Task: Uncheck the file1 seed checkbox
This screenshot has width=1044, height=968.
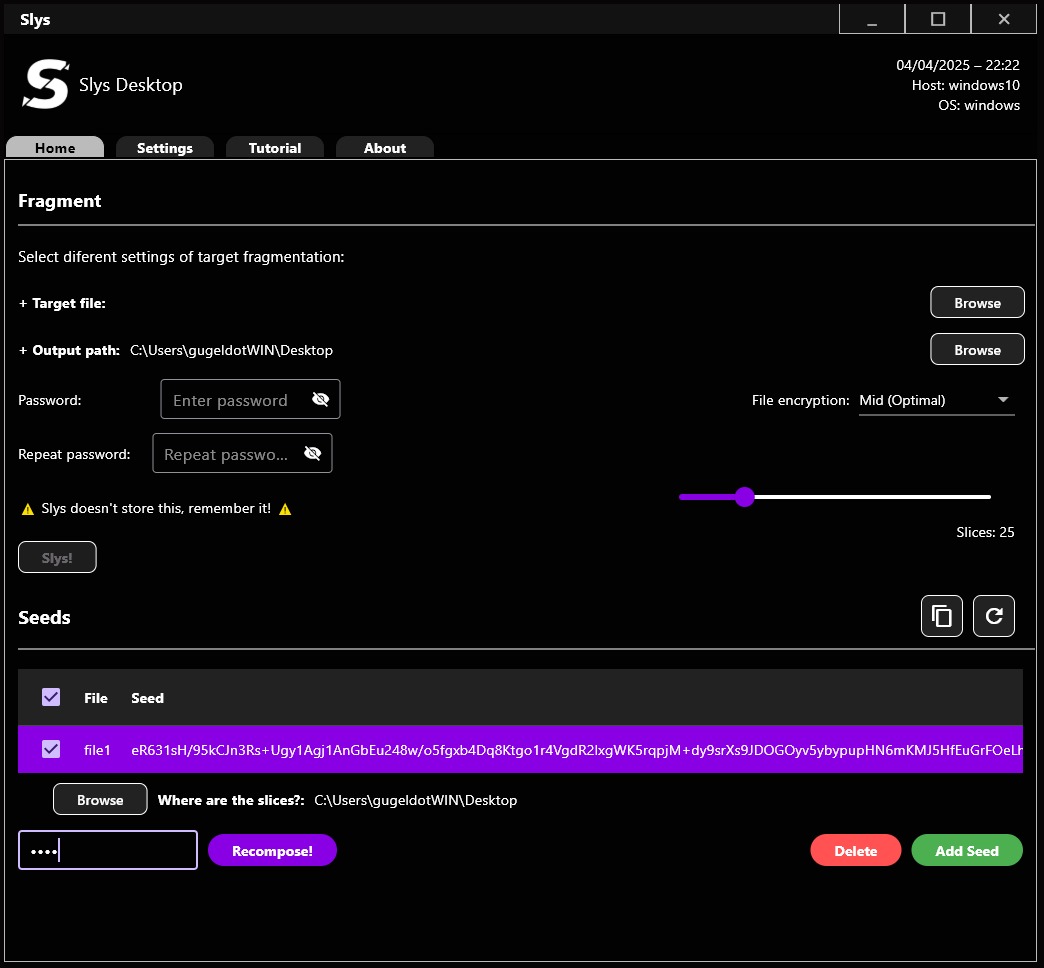Action: [x=51, y=749]
